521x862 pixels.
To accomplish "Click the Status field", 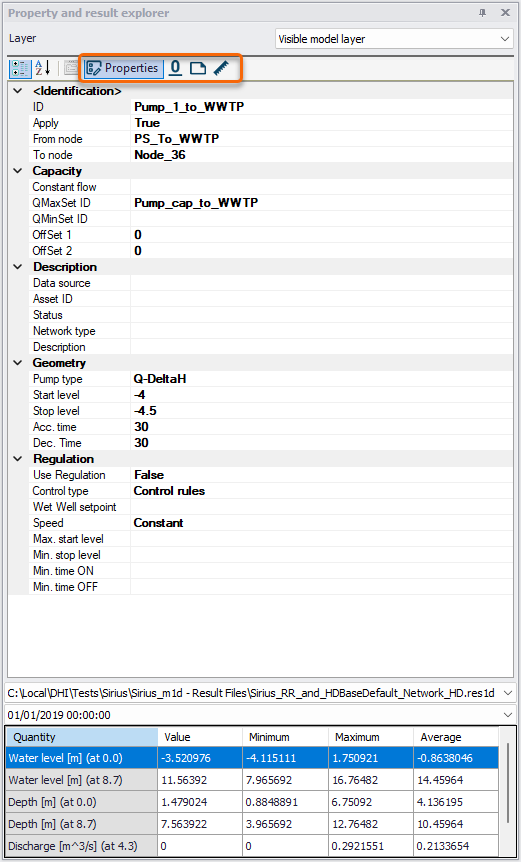I will 322,315.
